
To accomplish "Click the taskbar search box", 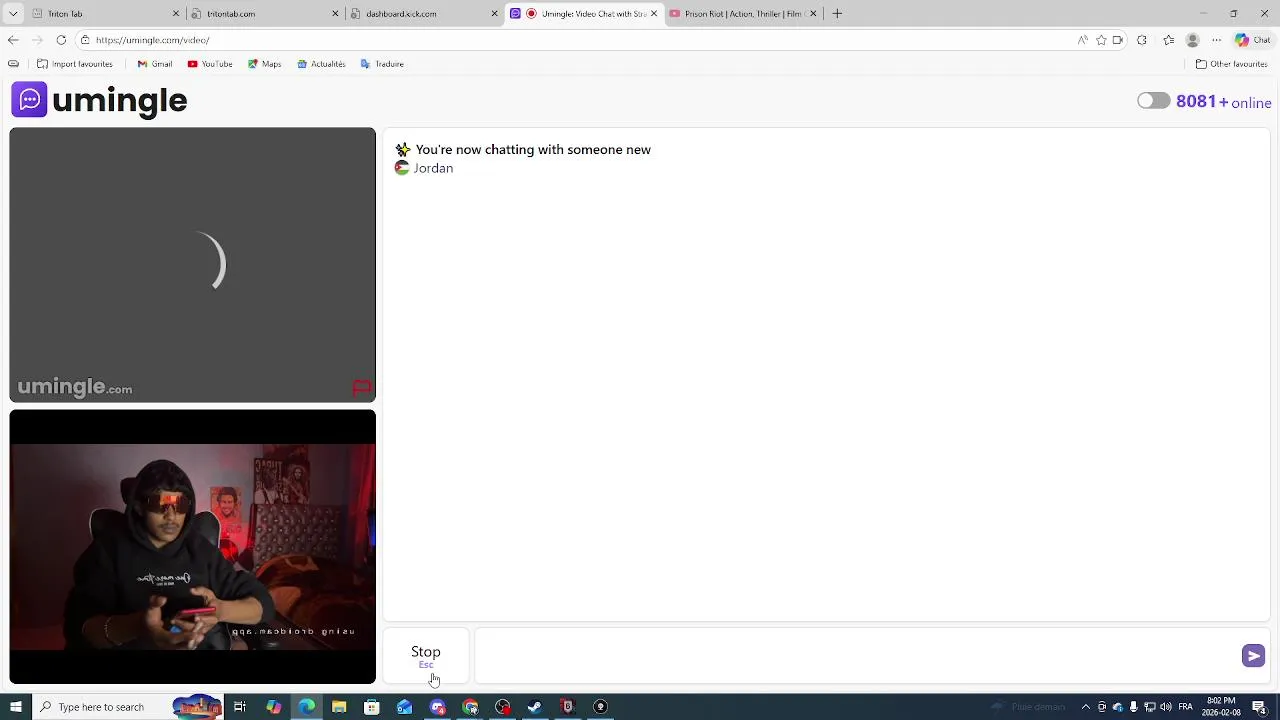I will tap(128, 707).
